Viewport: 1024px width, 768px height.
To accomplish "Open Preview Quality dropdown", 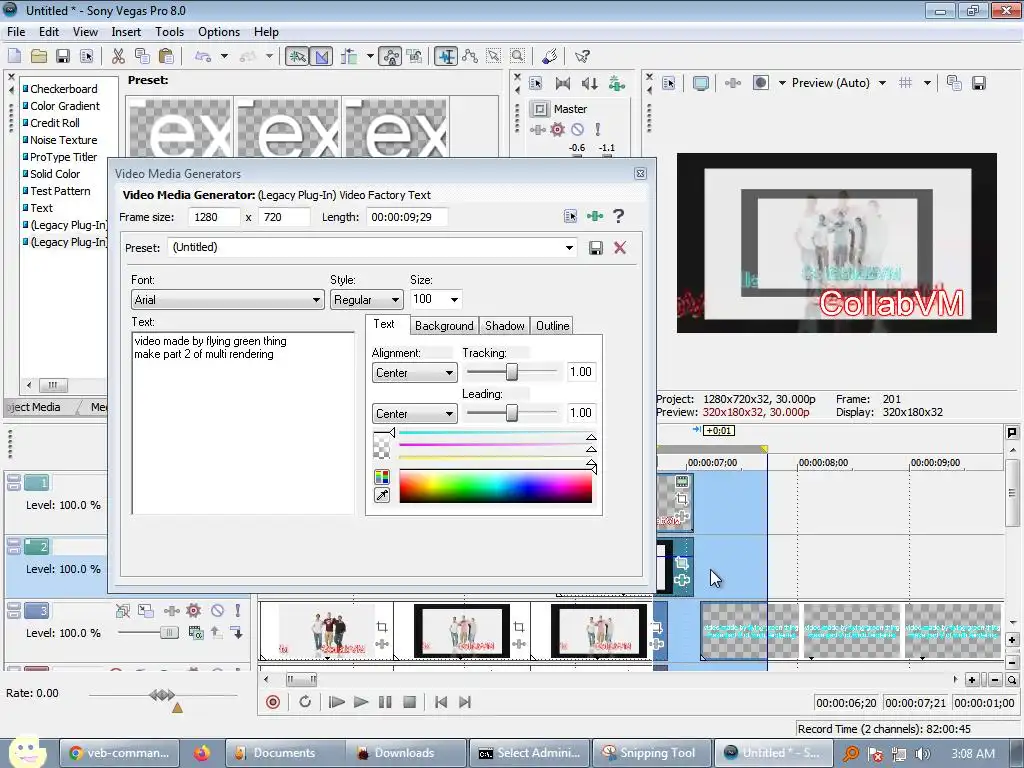I will tap(882, 83).
